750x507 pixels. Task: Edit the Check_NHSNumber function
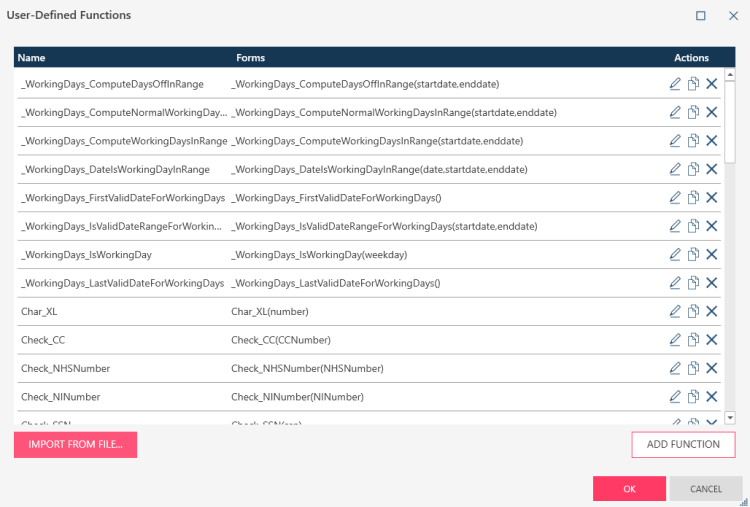click(x=675, y=368)
